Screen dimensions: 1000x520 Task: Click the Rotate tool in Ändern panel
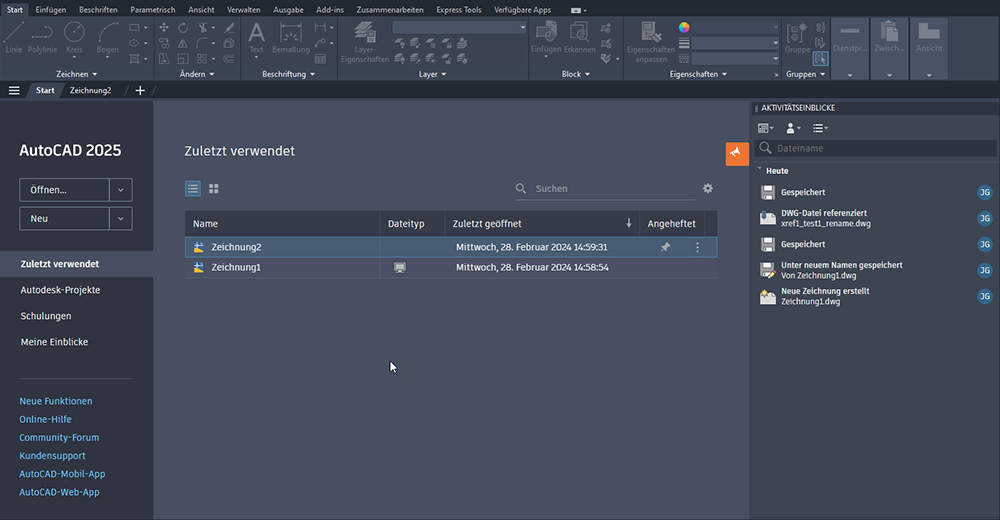point(183,27)
